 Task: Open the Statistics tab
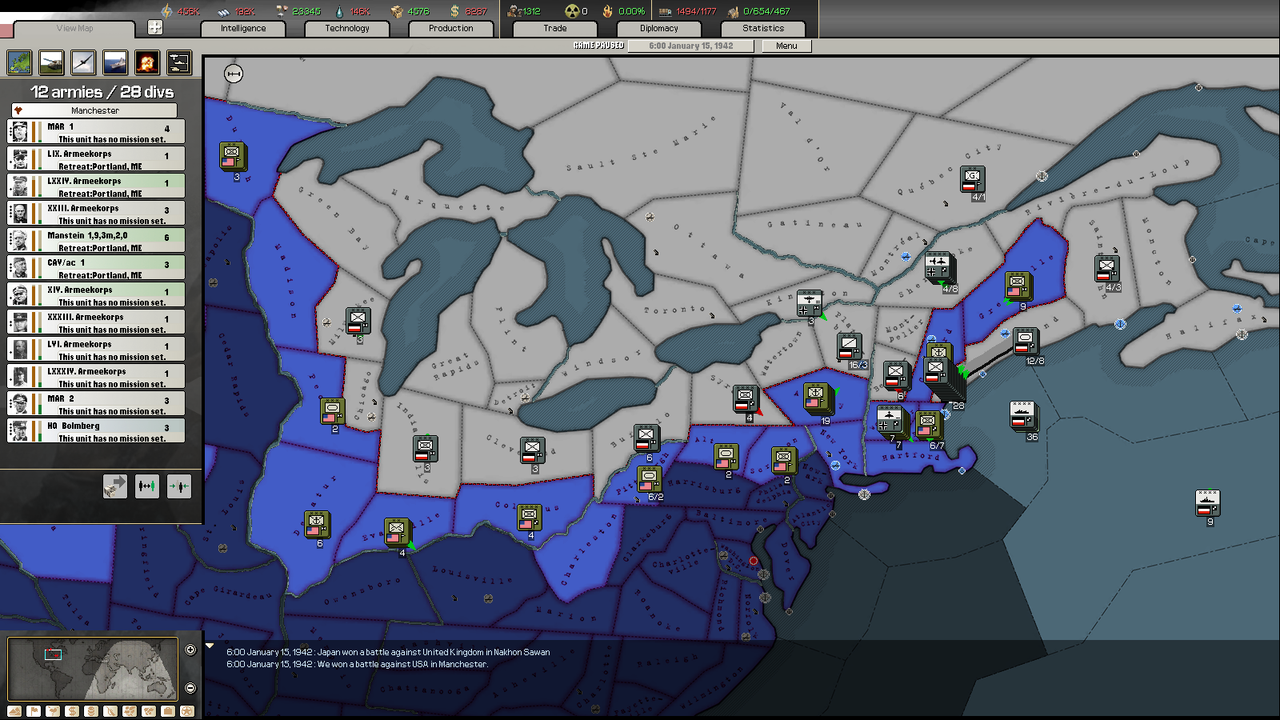(763, 28)
